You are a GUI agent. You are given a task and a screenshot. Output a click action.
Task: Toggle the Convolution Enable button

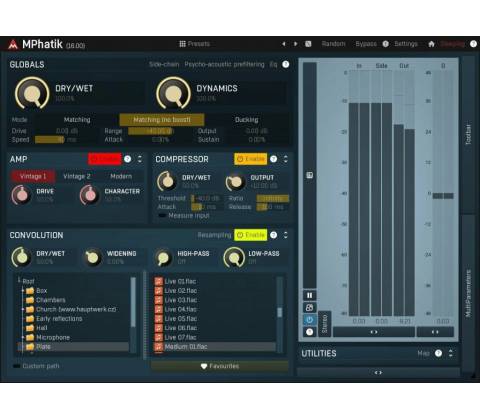(x=251, y=235)
